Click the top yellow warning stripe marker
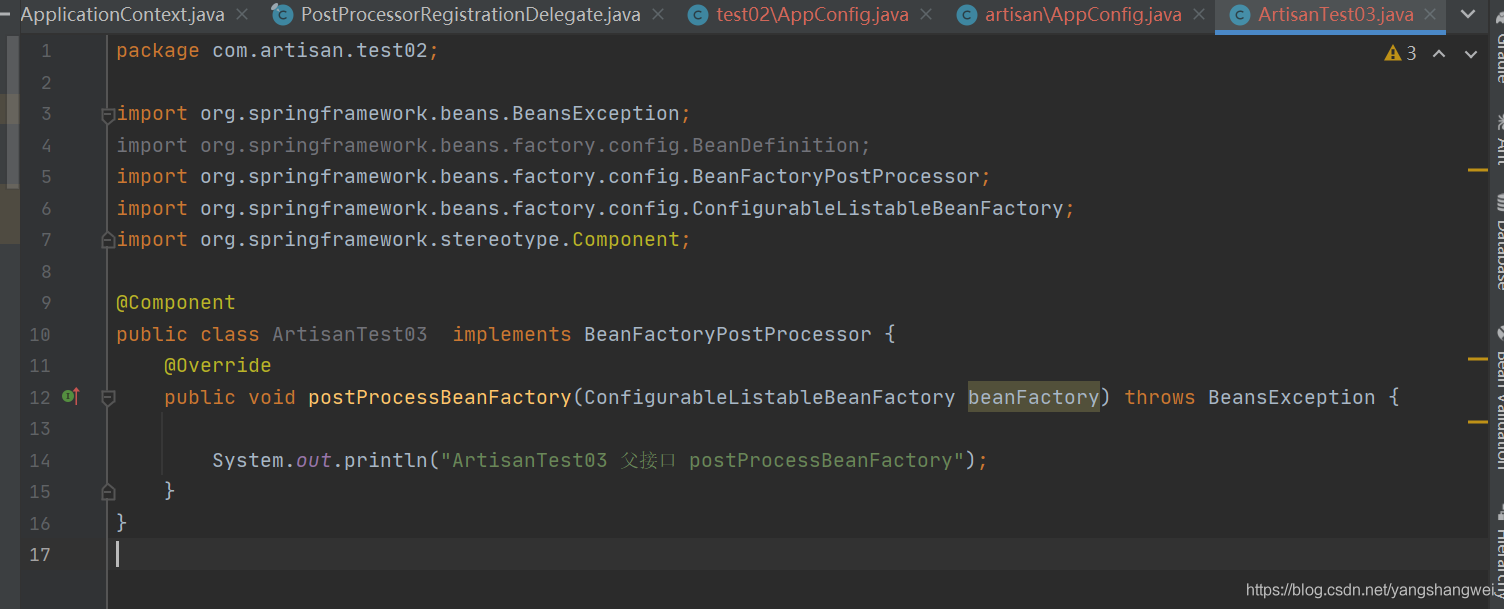1504x609 pixels. (x=1477, y=171)
